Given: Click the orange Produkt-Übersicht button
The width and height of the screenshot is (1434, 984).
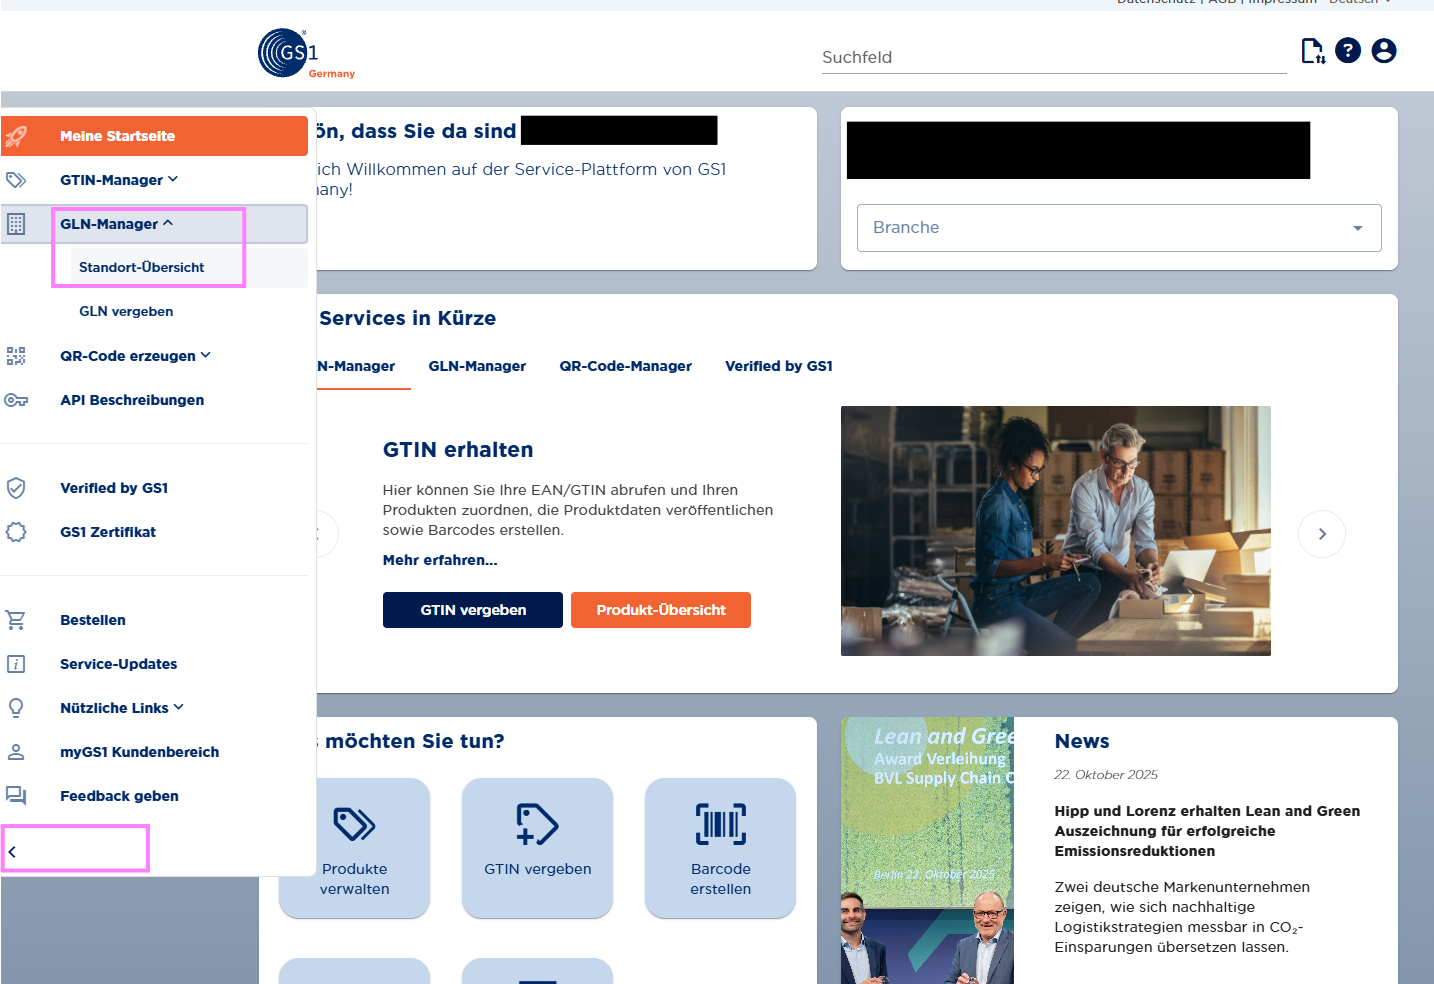Looking at the screenshot, I should coord(661,610).
